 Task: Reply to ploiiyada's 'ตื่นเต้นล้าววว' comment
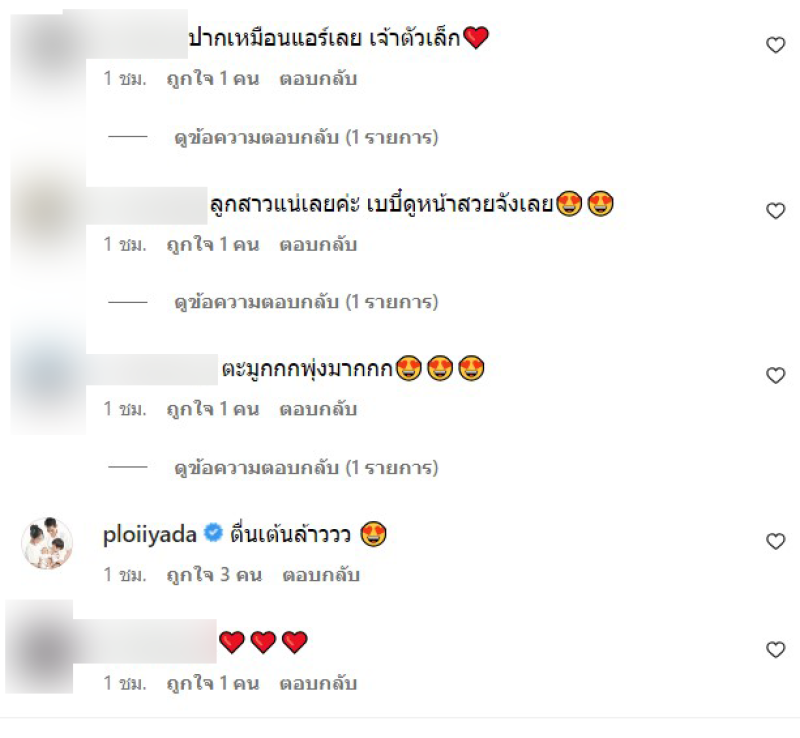[321, 575]
